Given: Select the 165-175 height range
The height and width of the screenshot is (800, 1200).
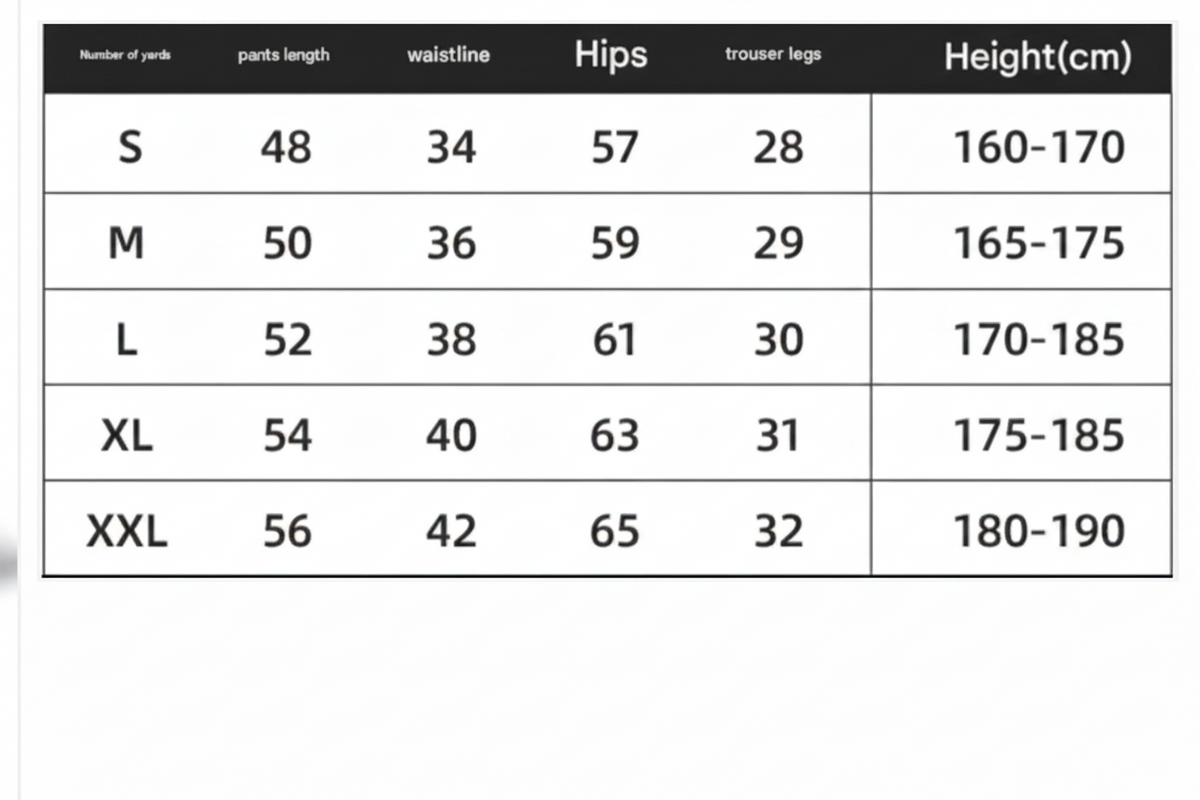Looking at the screenshot, I should coord(1039,244).
